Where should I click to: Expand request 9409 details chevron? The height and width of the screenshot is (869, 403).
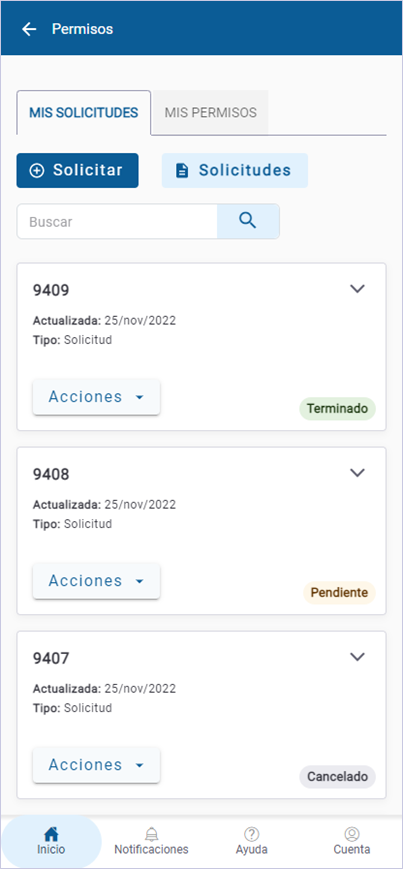click(x=358, y=289)
